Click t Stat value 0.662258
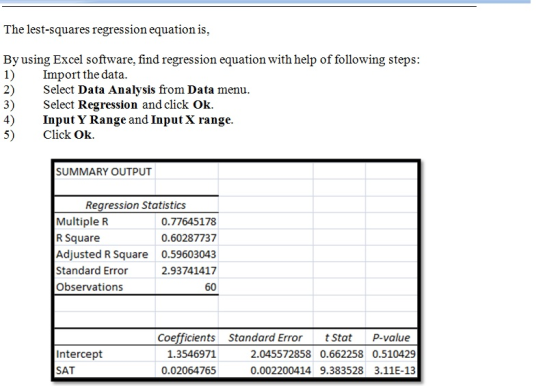The width and height of the screenshot is (560, 386). point(341,354)
